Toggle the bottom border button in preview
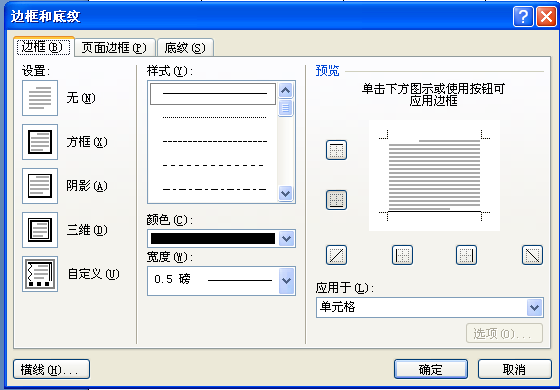This screenshot has height=390, width=560. pos(336,200)
